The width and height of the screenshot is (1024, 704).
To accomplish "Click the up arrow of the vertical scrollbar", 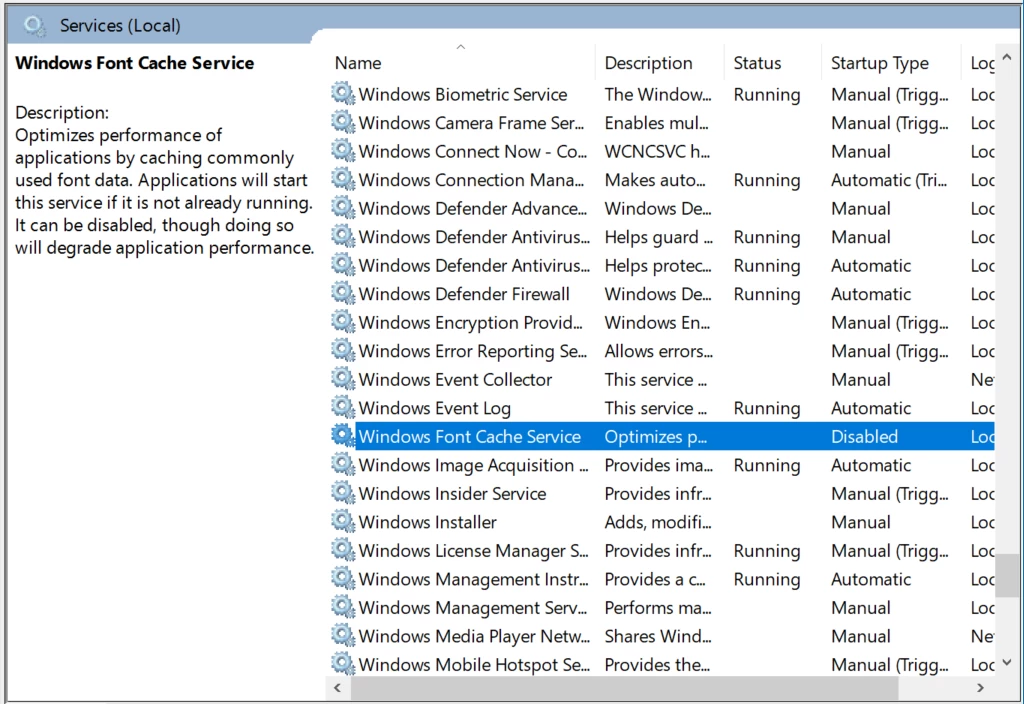I will 1007,57.
